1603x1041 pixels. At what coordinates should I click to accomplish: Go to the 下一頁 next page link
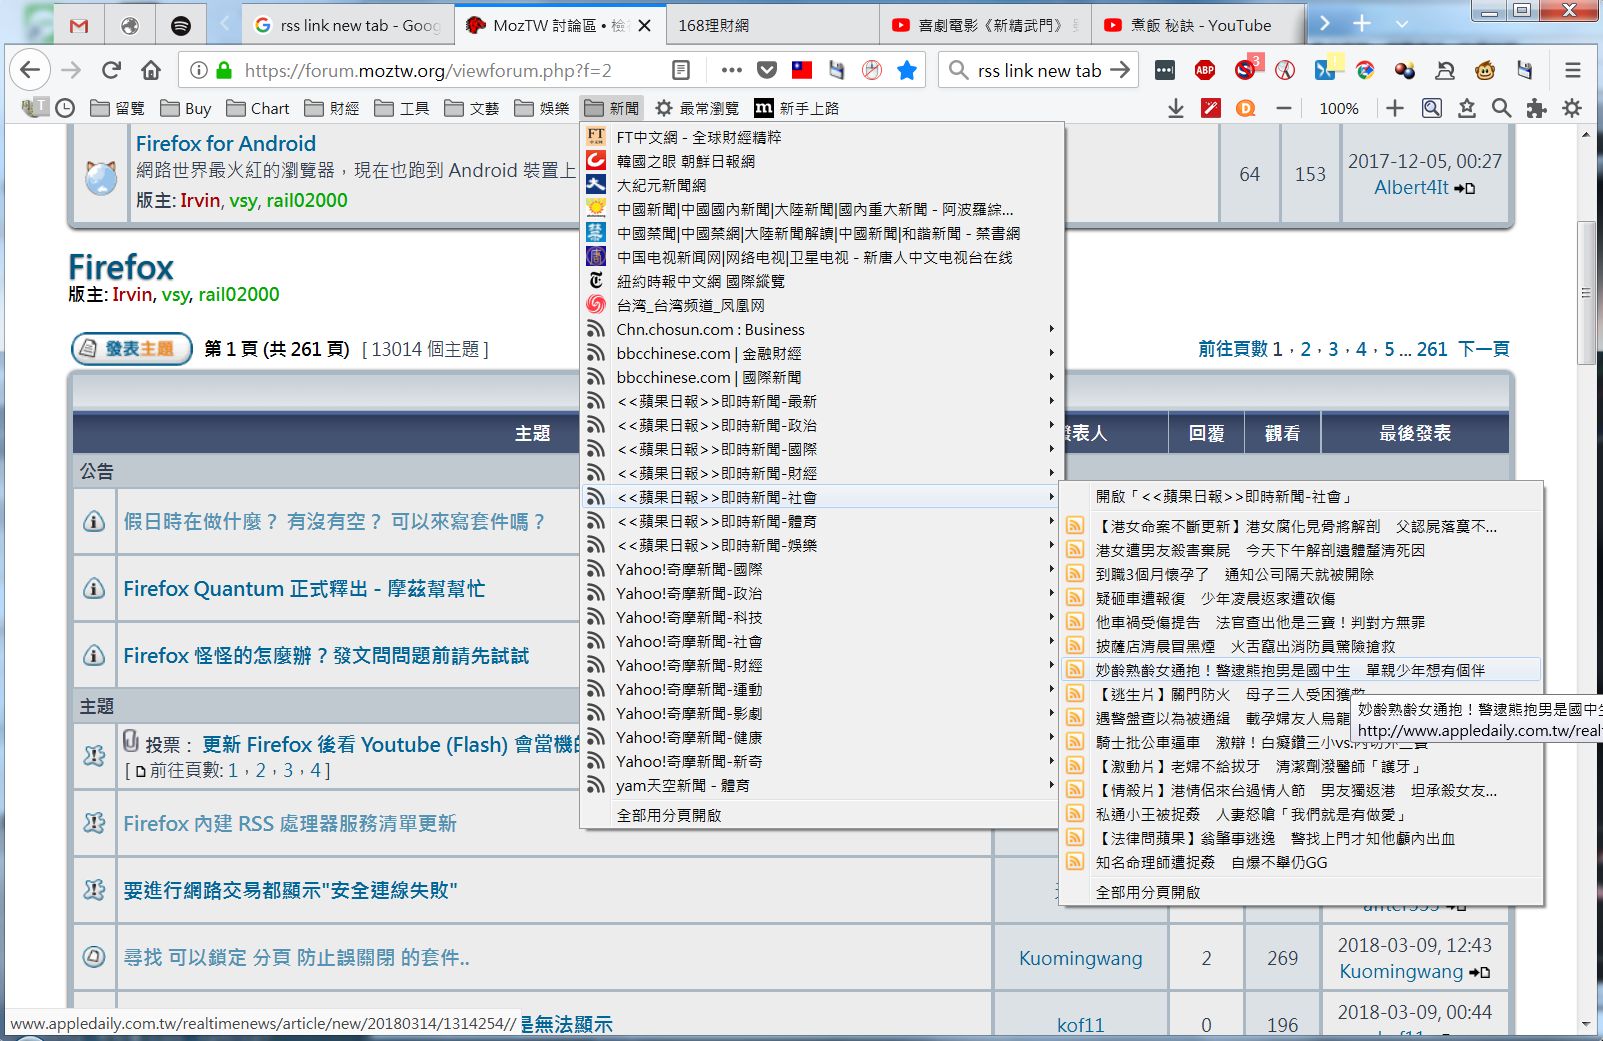(1483, 349)
